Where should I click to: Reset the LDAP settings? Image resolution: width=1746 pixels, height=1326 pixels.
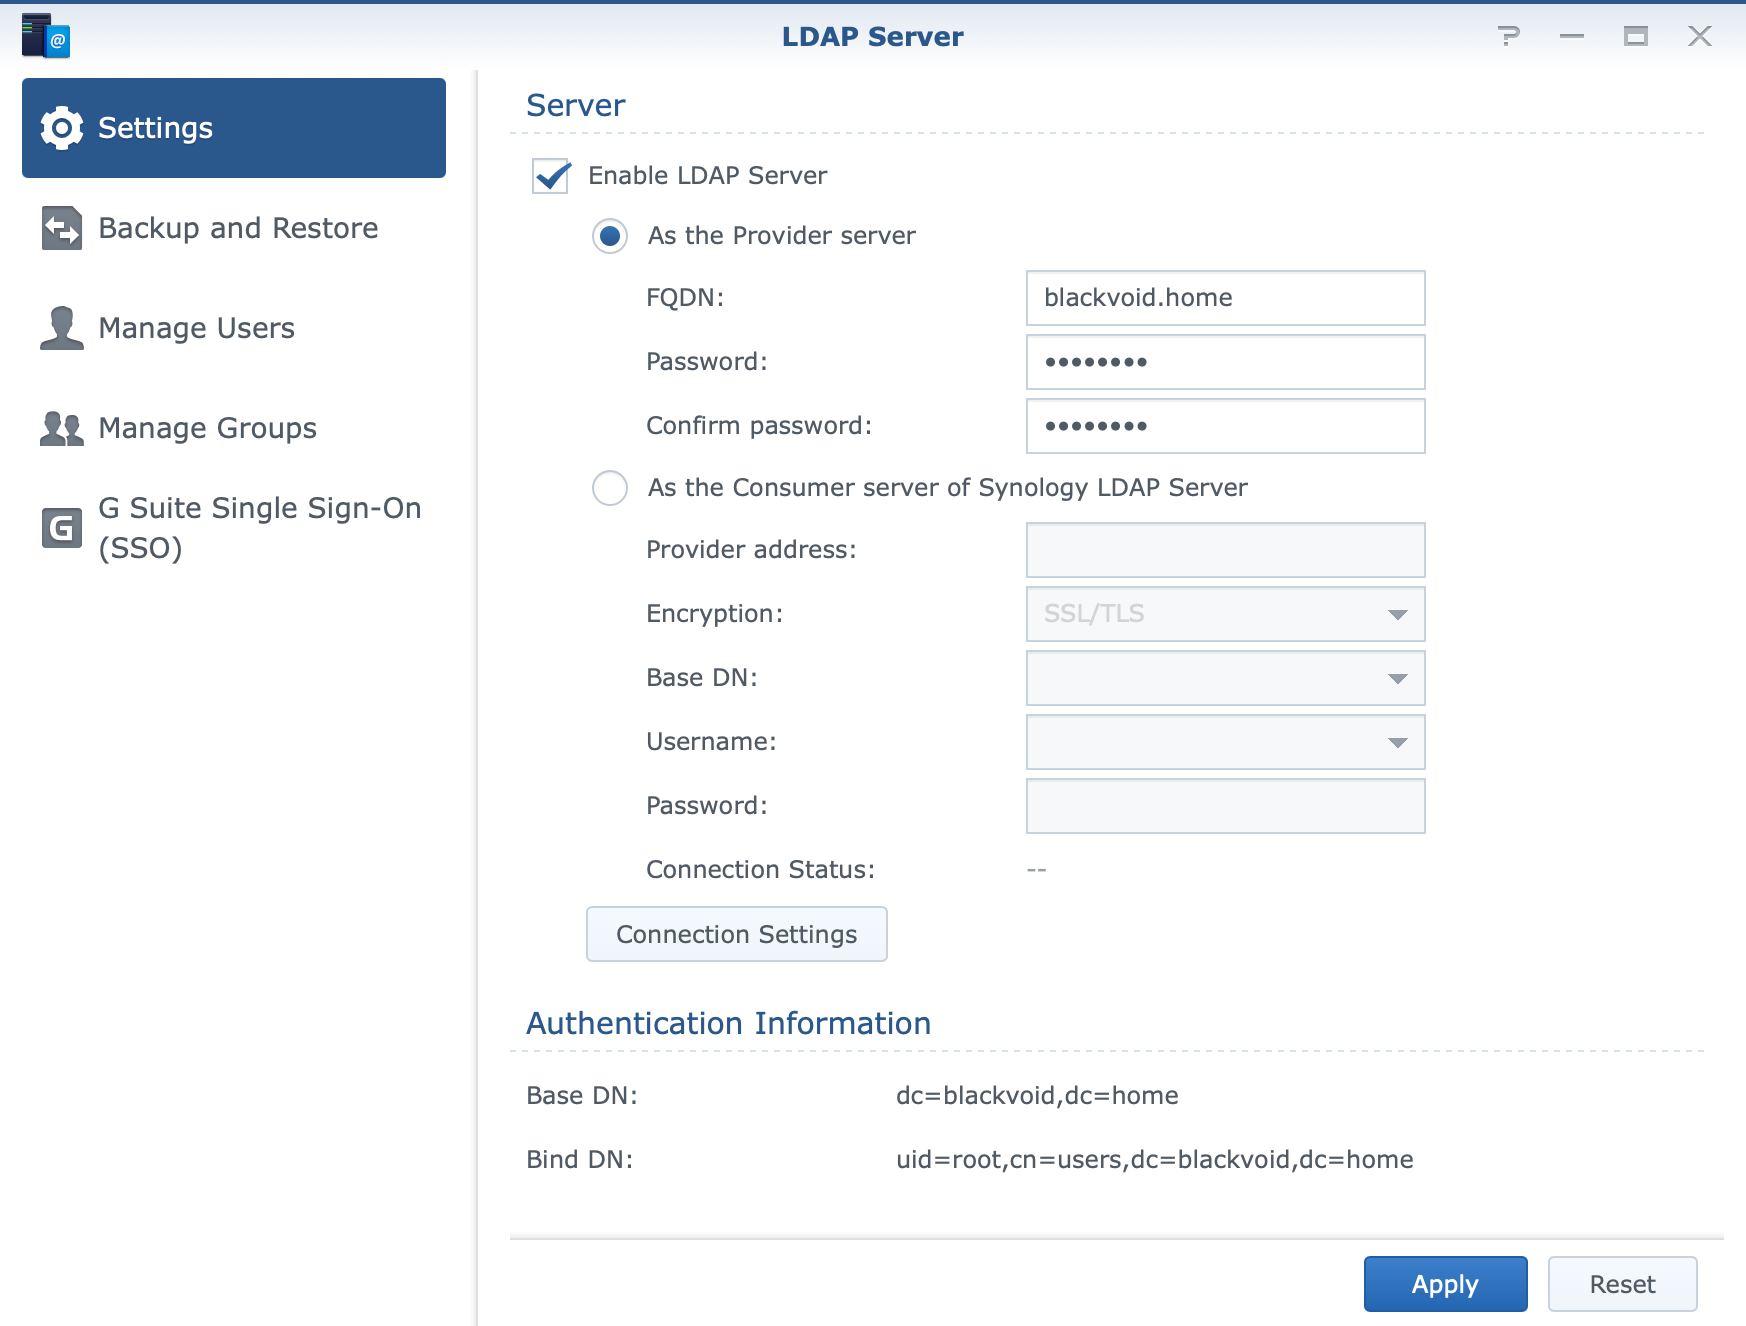click(x=1622, y=1284)
